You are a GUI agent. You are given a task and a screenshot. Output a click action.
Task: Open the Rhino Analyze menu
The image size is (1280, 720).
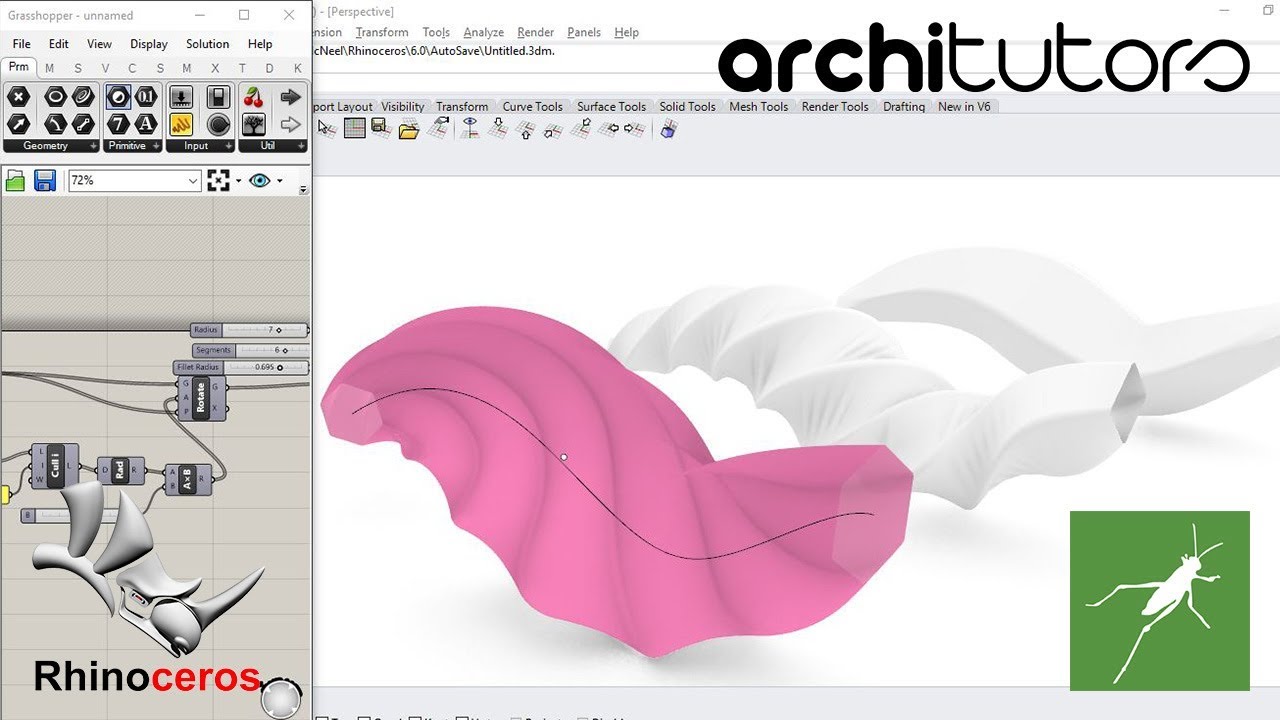point(483,32)
